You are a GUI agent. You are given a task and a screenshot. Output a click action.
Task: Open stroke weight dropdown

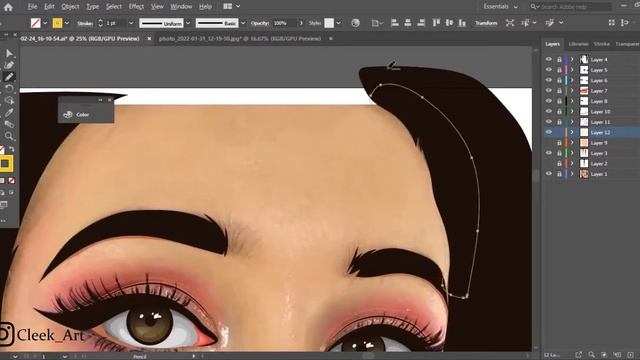click(131, 23)
